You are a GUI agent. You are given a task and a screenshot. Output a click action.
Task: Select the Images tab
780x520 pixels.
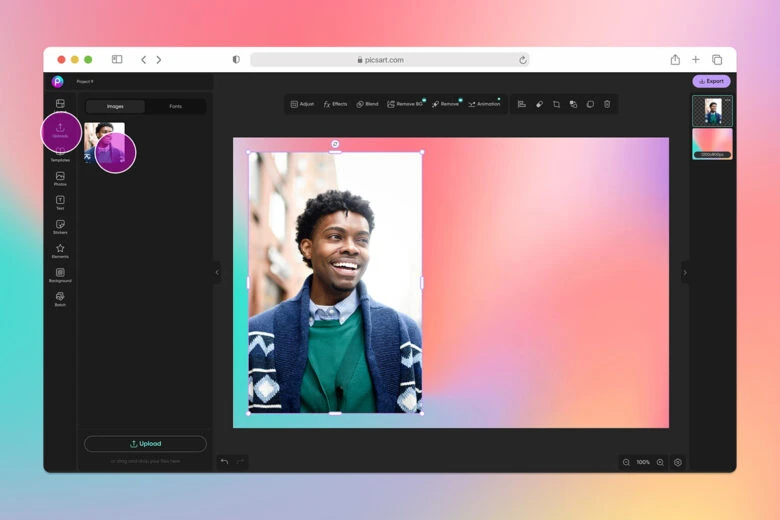115,106
